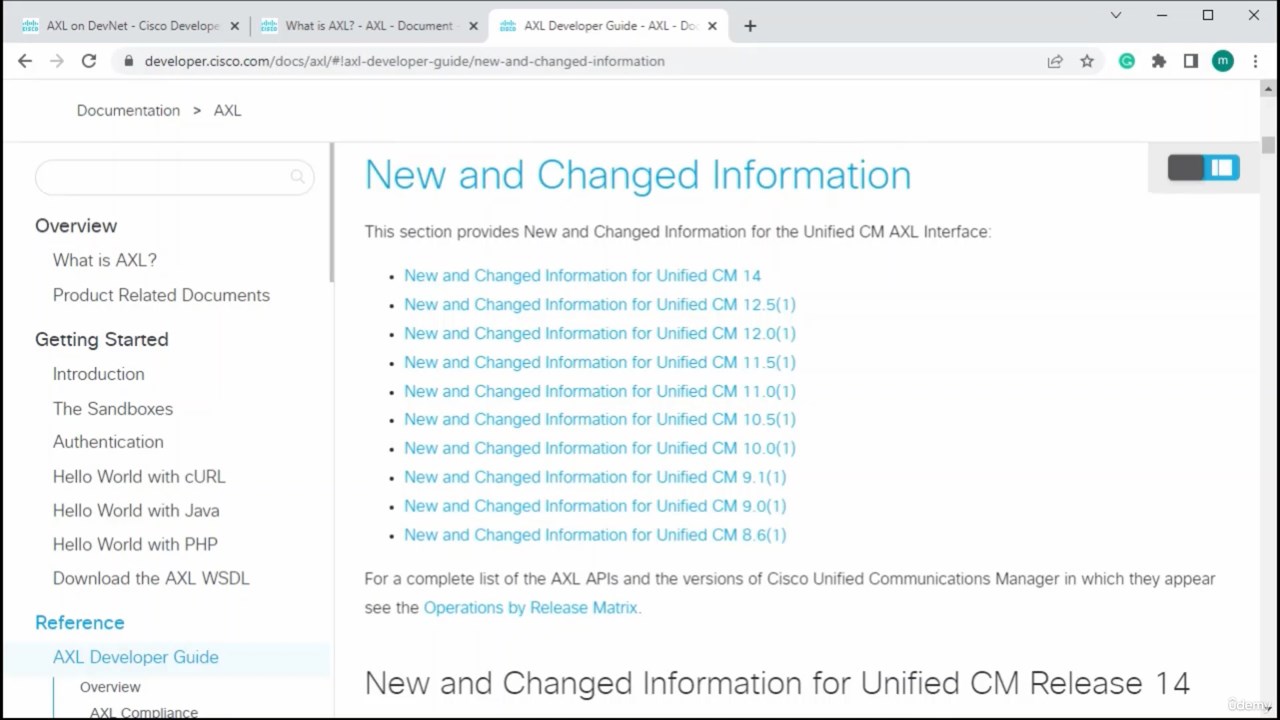Open a new tab with the plus button
The width and height of the screenshot is (1280, 720).
pos(750,26)
